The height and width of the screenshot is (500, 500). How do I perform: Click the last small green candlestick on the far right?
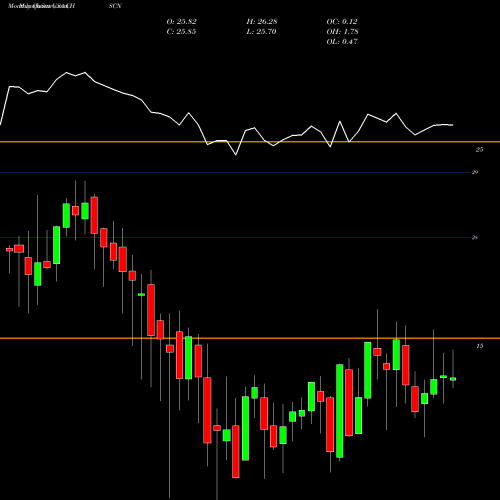pyautogui.click(x=453, y=379)
